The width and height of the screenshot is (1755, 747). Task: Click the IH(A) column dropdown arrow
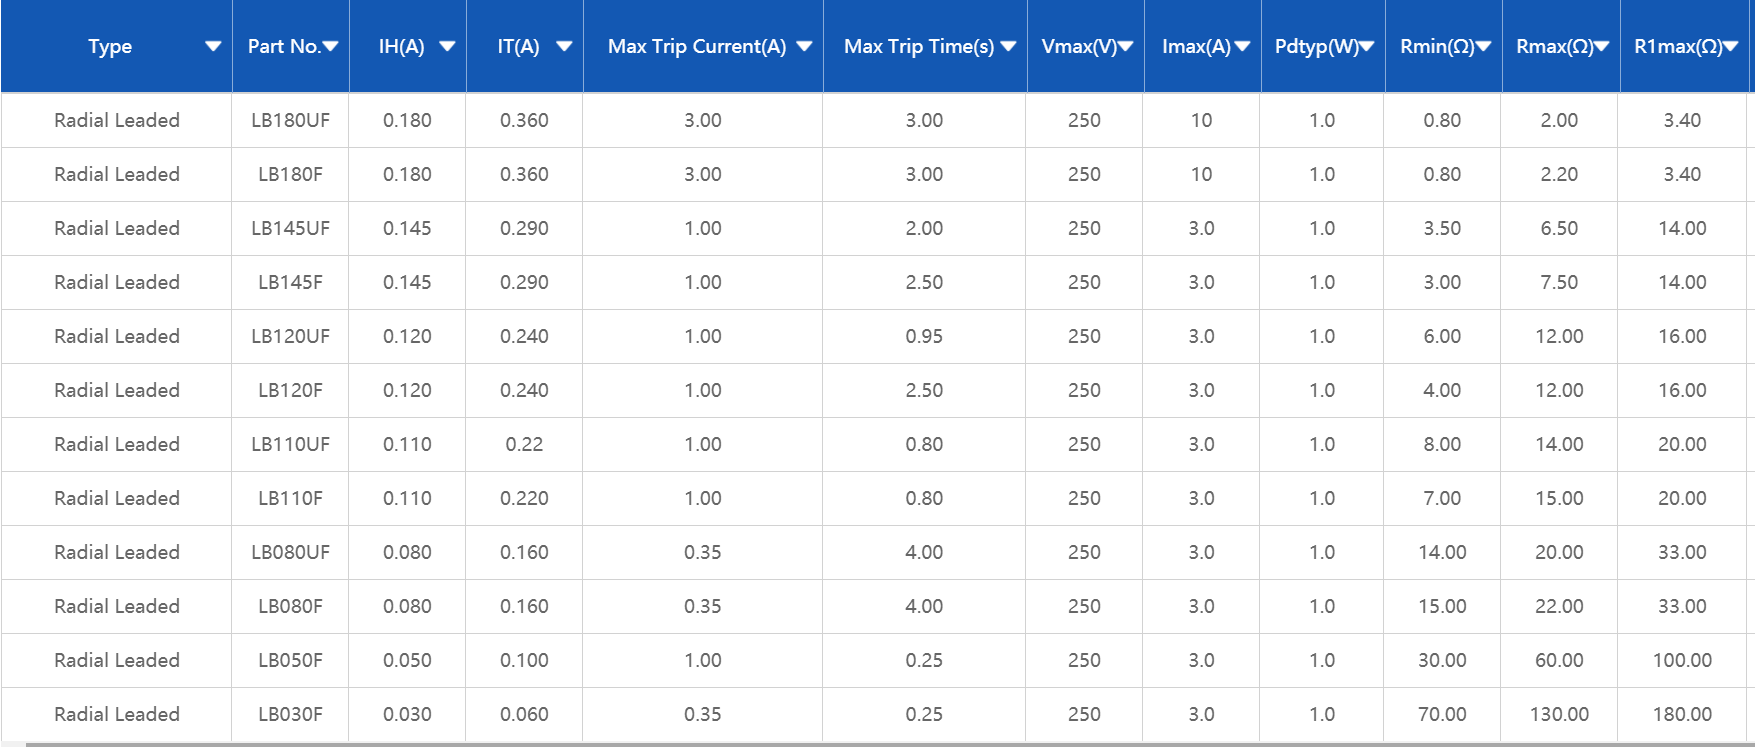[447, 47]
